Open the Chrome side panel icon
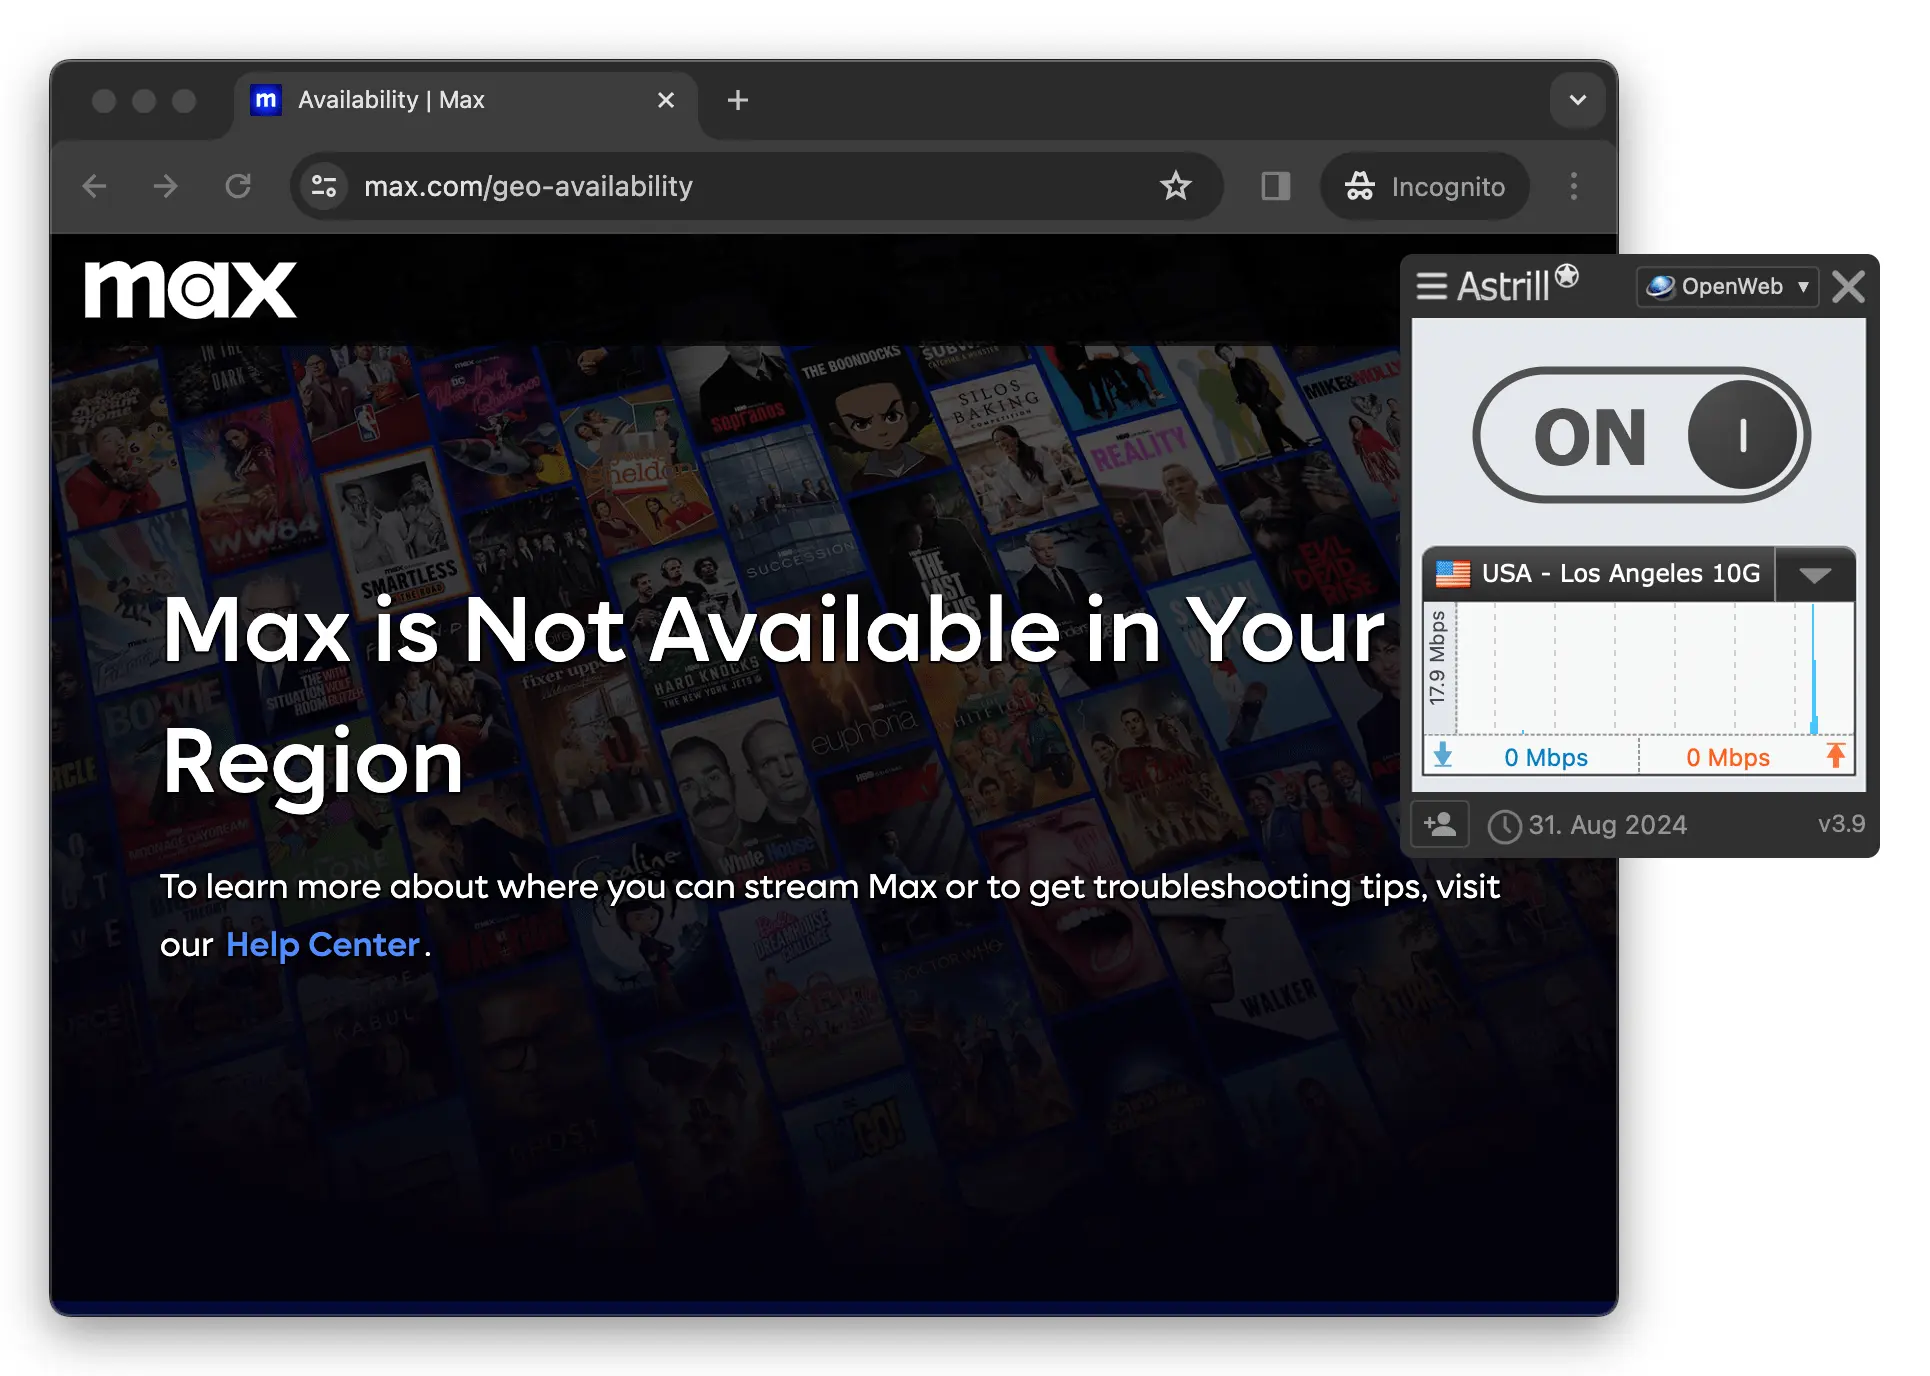Viewport: 1930px width, 1376px height. (x=1275, y=186)
